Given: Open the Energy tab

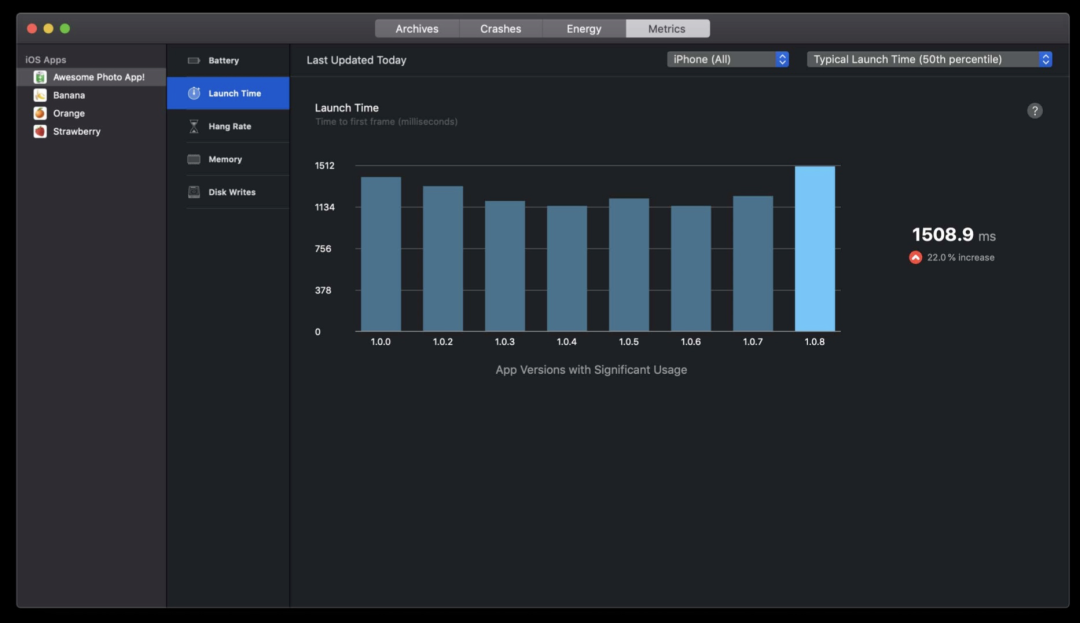Looking at the screenshot, I should point(584,29).
